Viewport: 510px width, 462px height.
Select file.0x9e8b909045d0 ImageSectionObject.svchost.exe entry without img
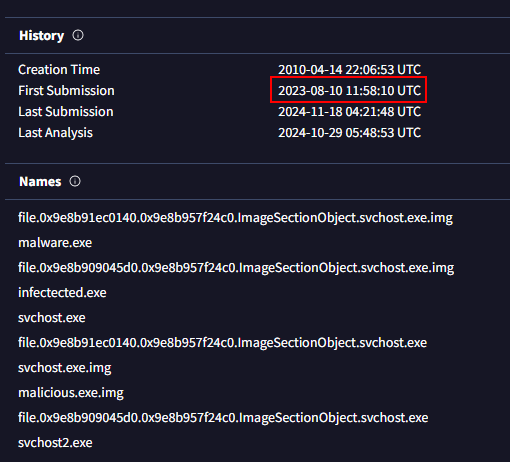click(x=223, y=418)
